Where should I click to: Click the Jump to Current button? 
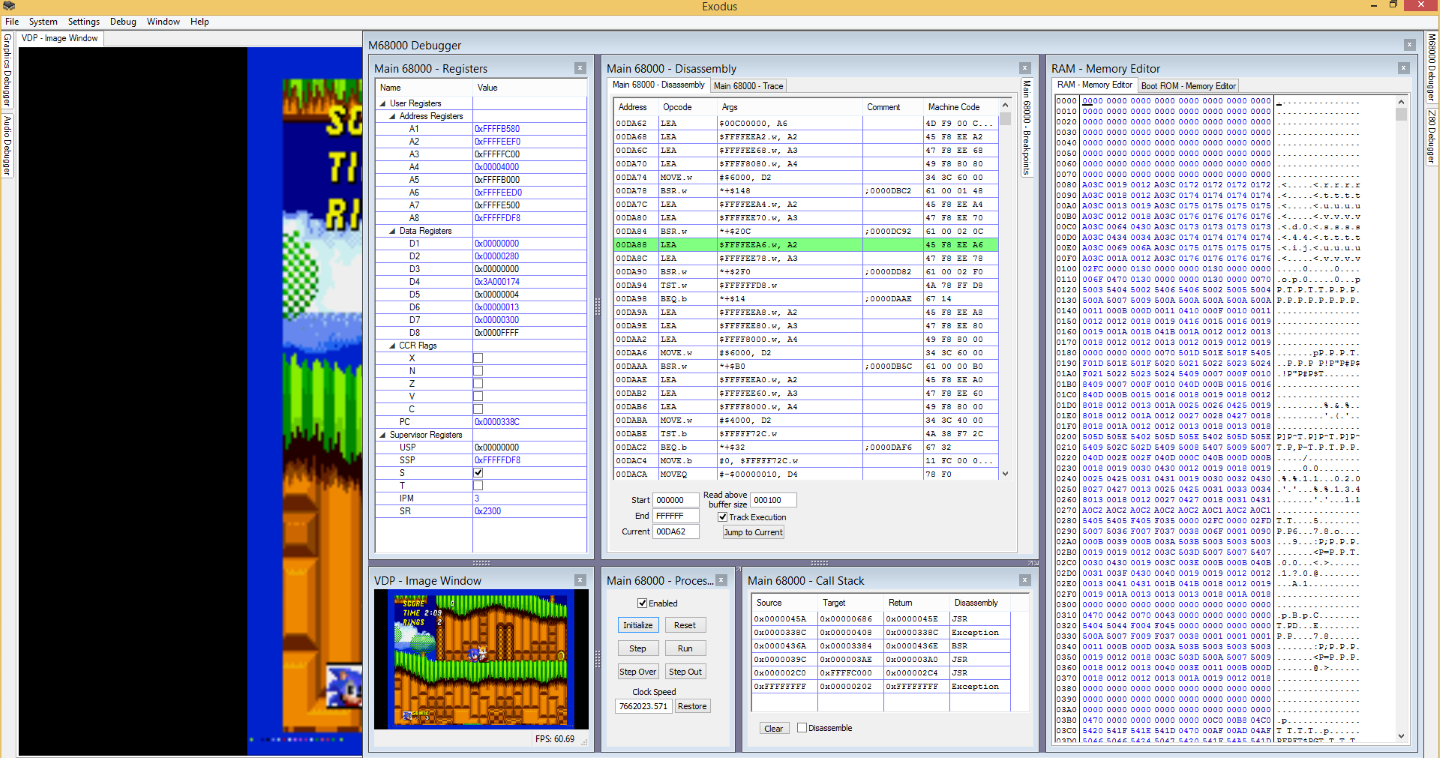coord(753,532)
